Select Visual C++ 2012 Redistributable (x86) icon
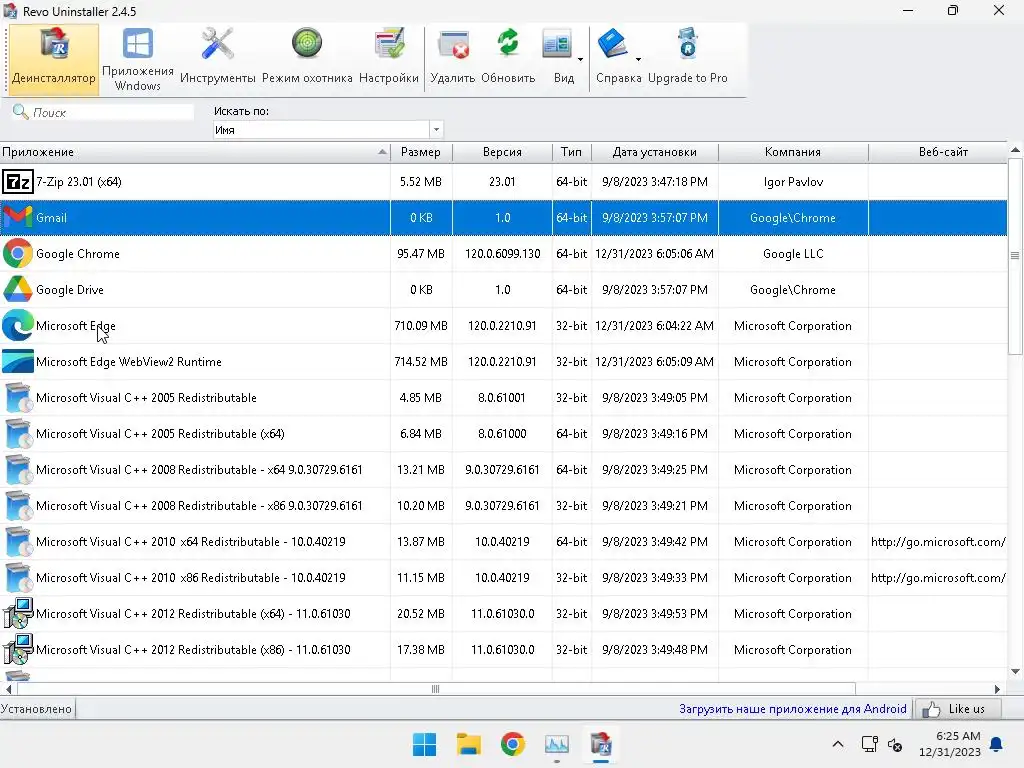 click(x=18, y=649)
